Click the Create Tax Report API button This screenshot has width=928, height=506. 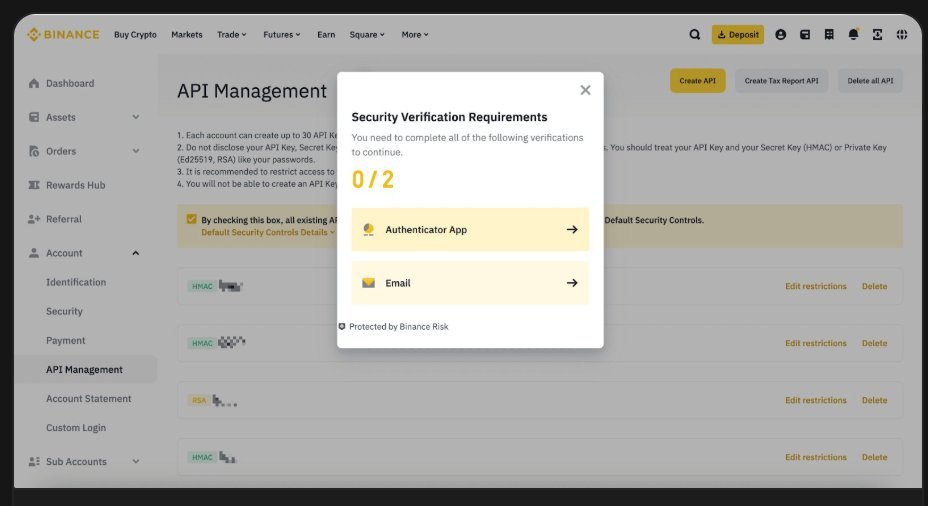pyautogui.click(x=781, y=80)
